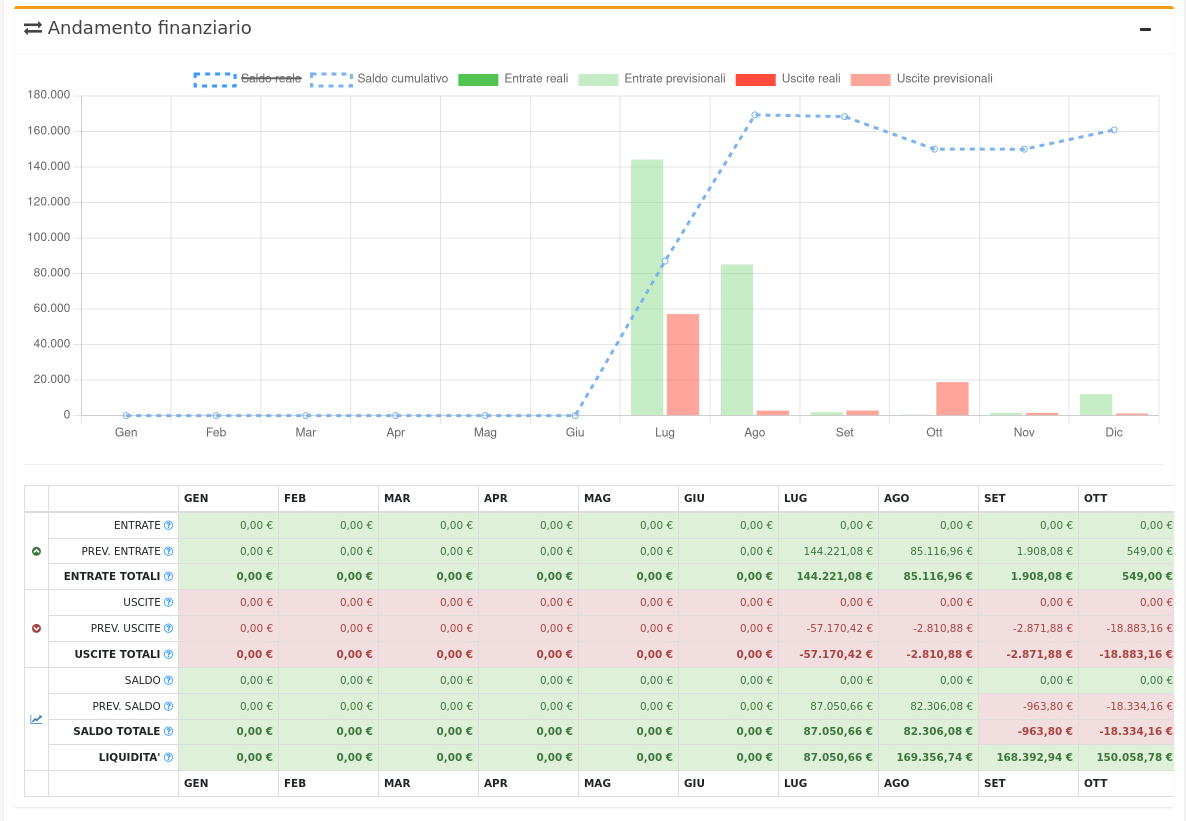This screenshot has height=821, width=1186.
Task: Click transfer arrows icon beside Andamento finanziario
Action: coord(33,29)
